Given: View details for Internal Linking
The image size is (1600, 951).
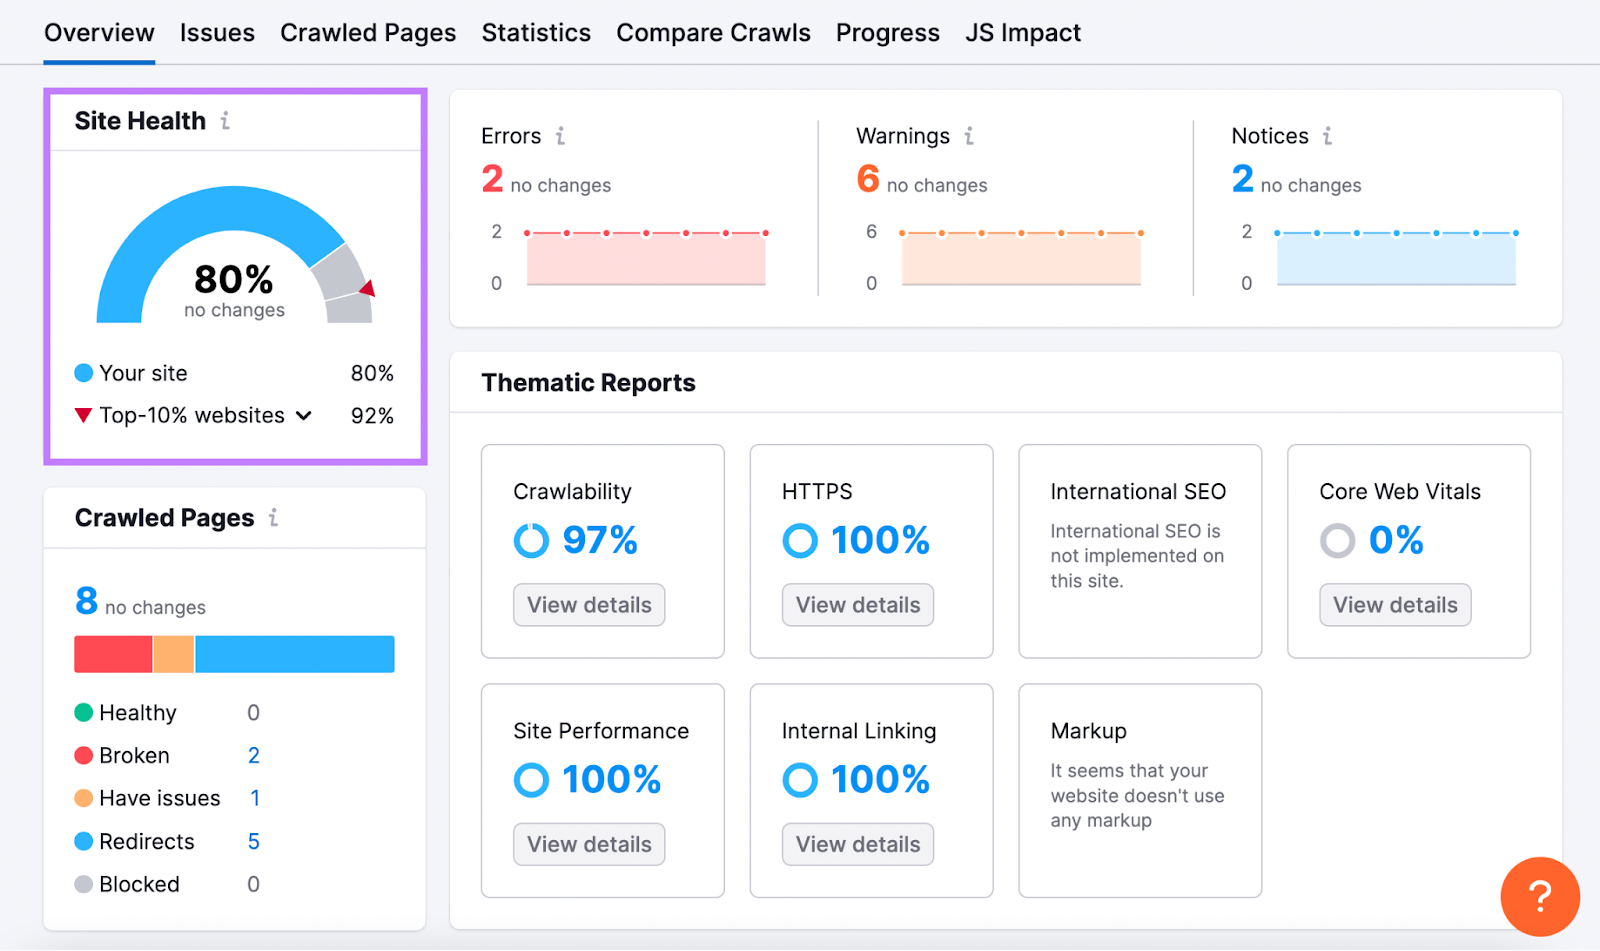Looking at the screenshot, I should pyautogui.click(x=858, y=844).
